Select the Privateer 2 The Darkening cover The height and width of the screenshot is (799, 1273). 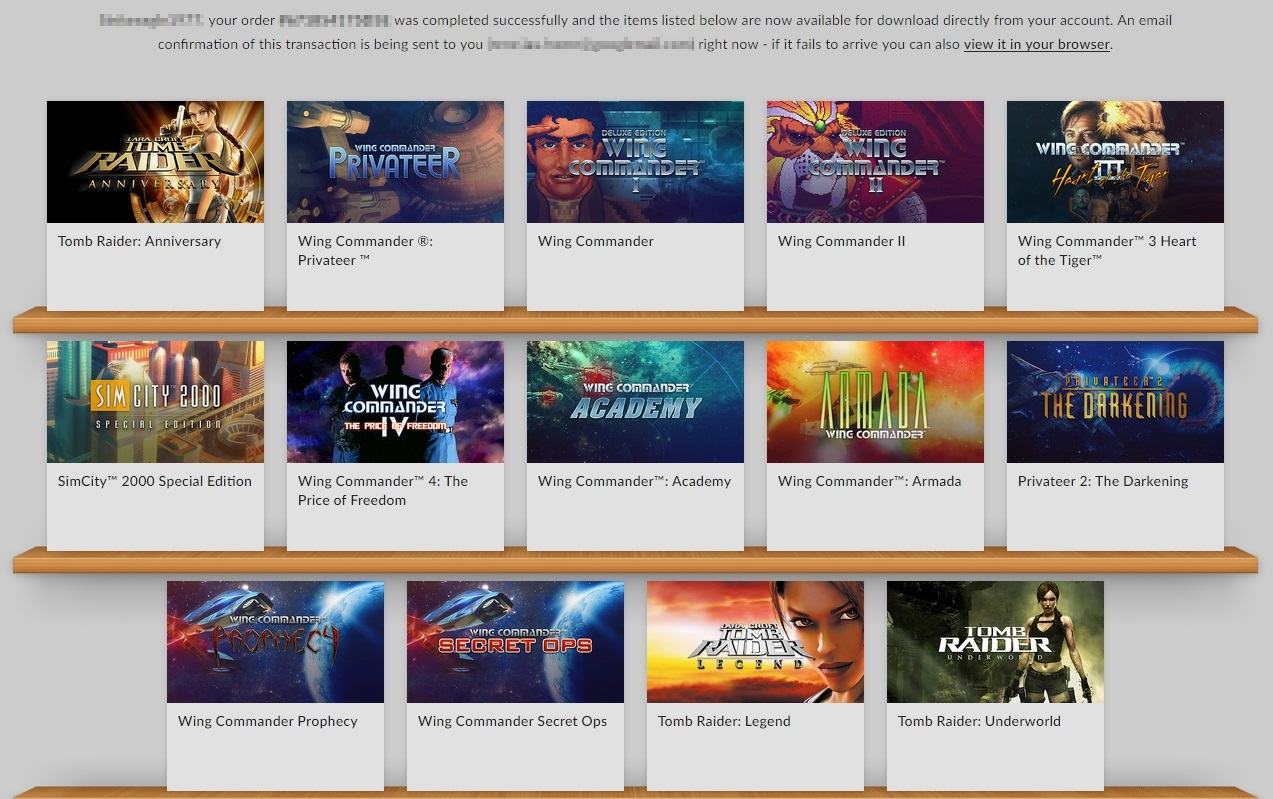click(1115, 402)
